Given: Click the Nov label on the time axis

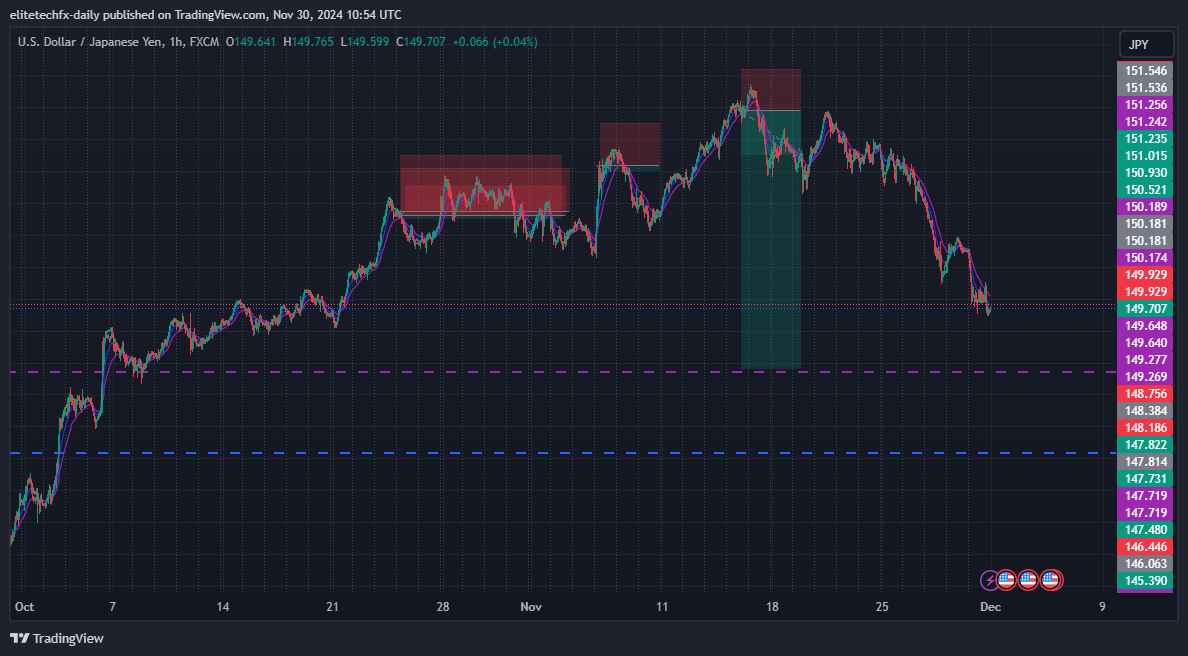Looking at the screenshot, I should click(531, 607).
